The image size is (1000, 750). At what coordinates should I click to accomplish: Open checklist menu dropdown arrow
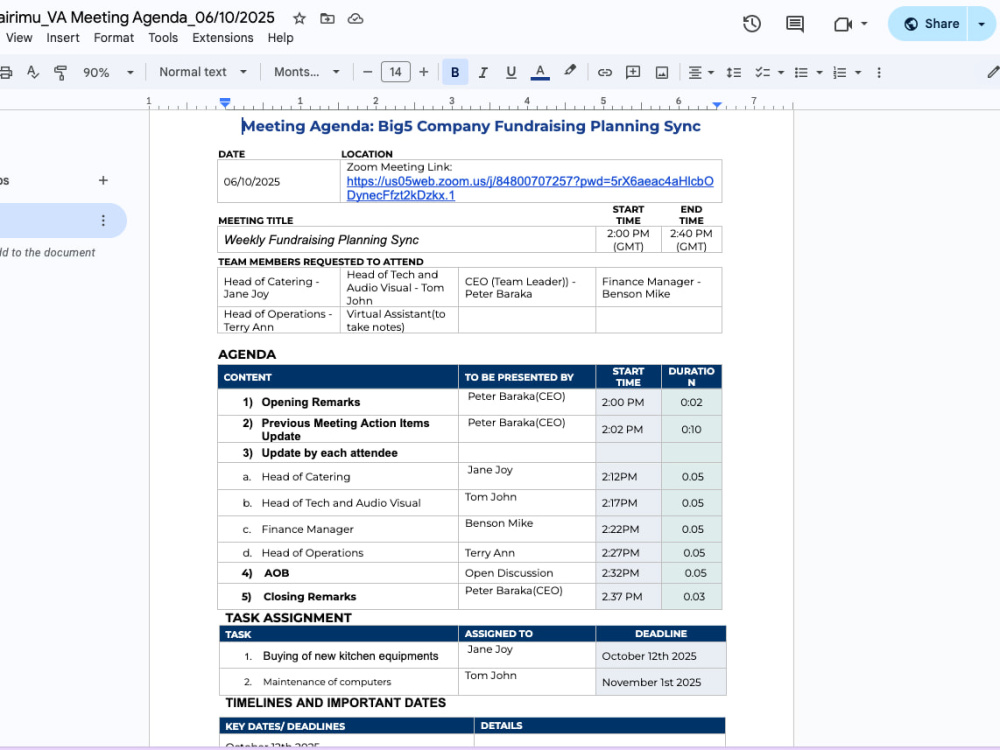tap(781, 72)
